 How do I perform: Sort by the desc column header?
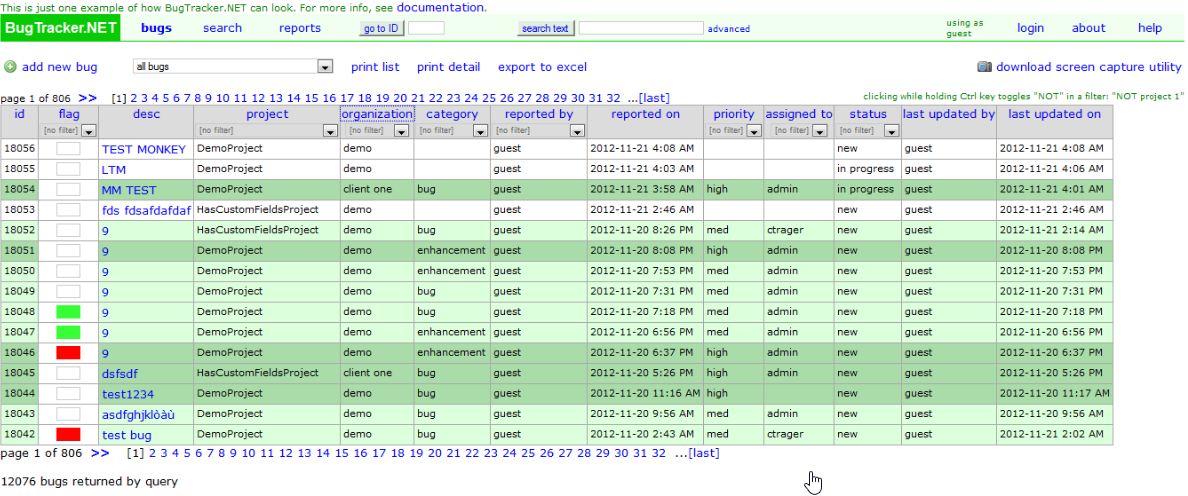146,114
